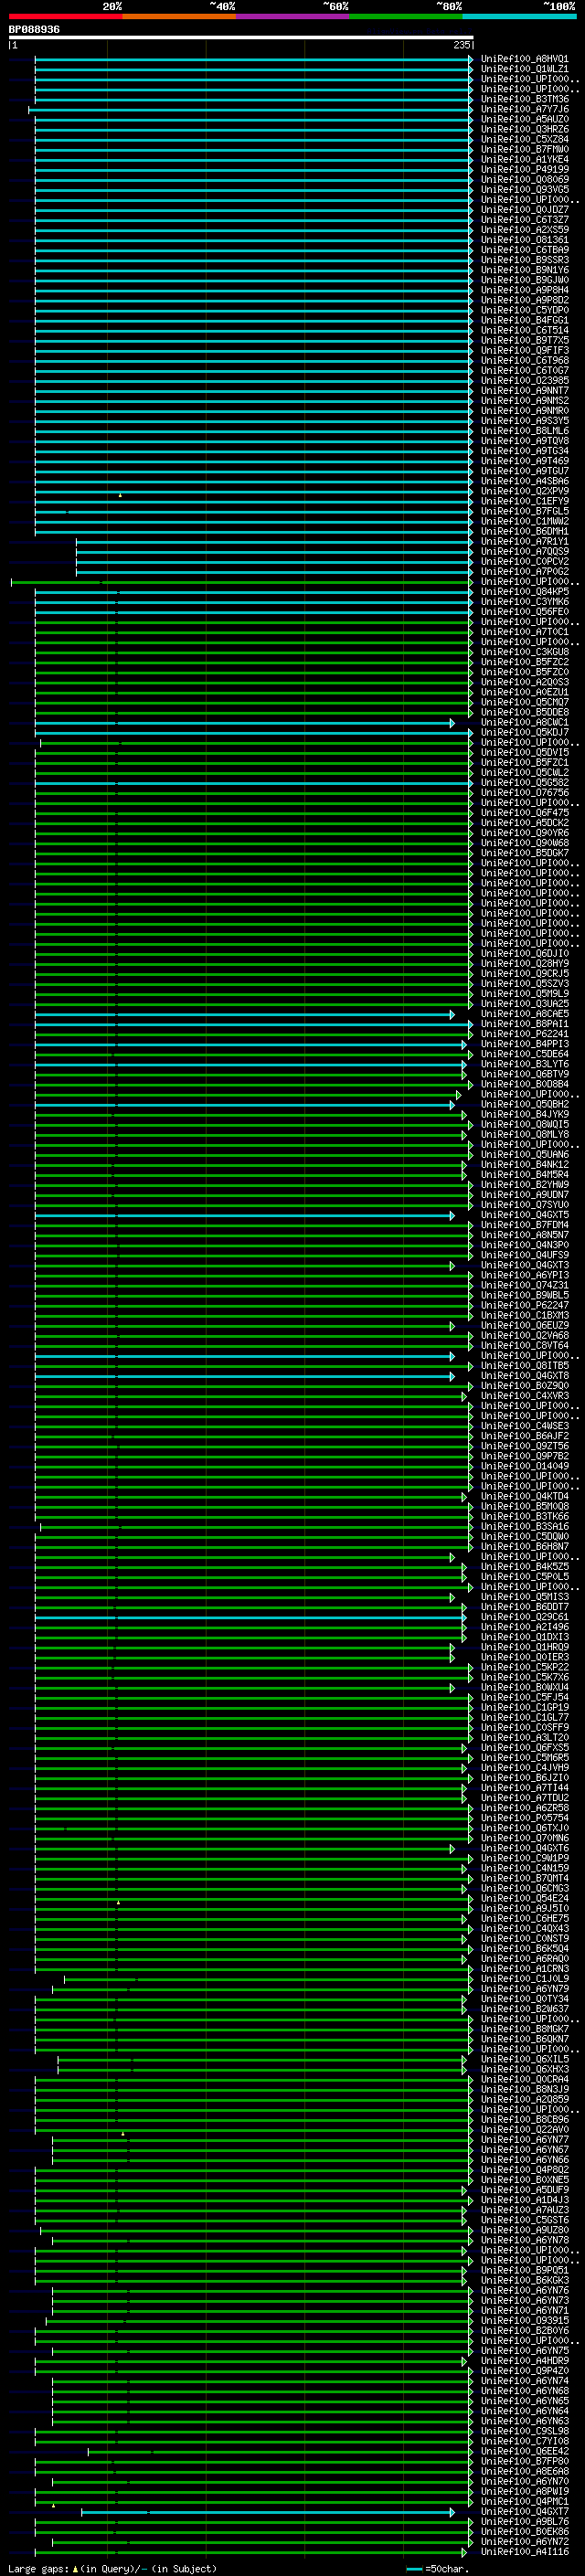Select hit UniRef100_Q3UA25
This screenshot has width=585, height=2576.
pos(525,1004)
